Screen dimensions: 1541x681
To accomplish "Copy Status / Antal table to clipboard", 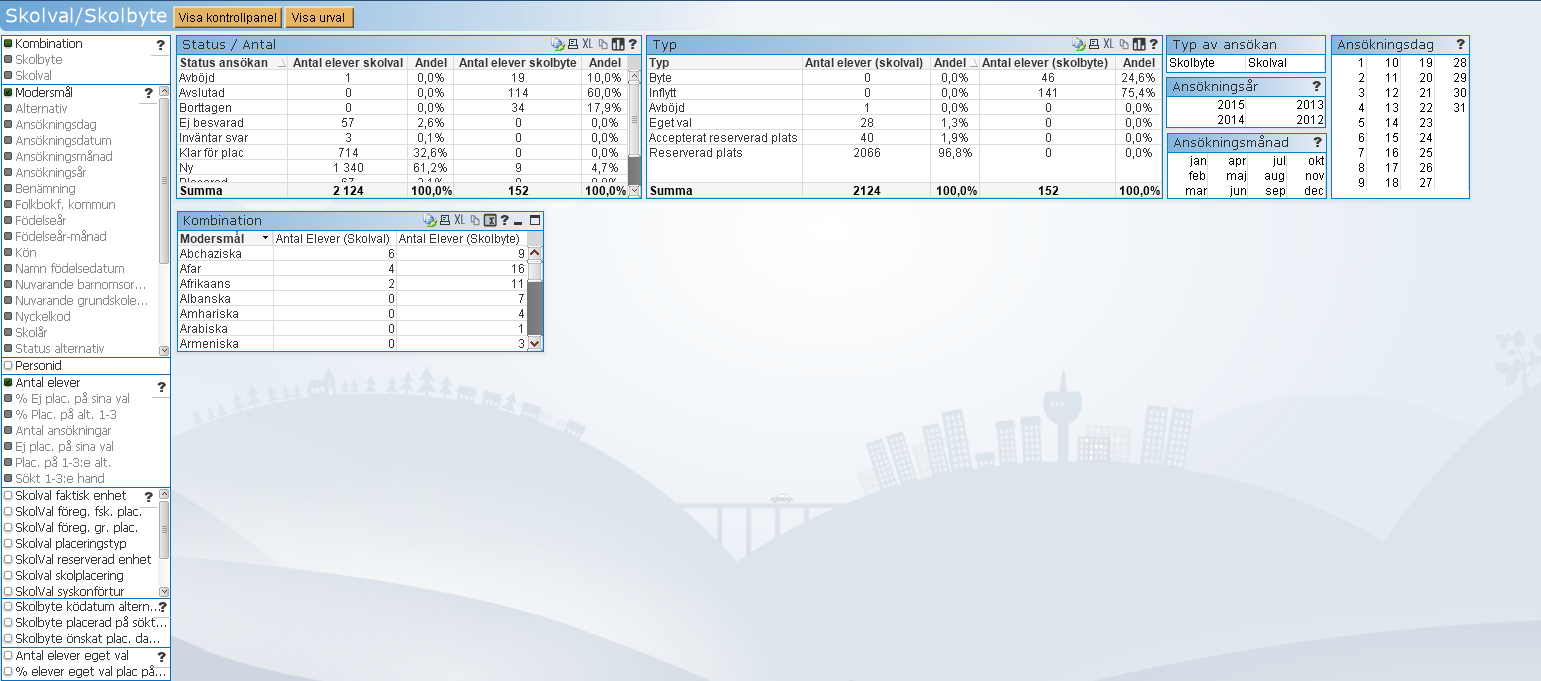I will pyautogui.click(x=603, y=44).
